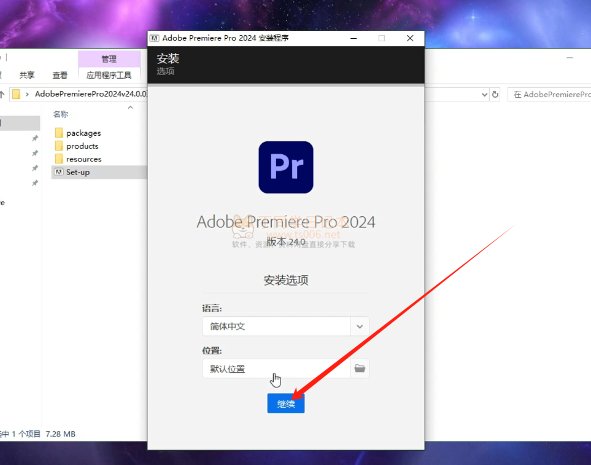
Task: Open the 共享 tab in Explorer ribbon
Action: click(26, 75)
